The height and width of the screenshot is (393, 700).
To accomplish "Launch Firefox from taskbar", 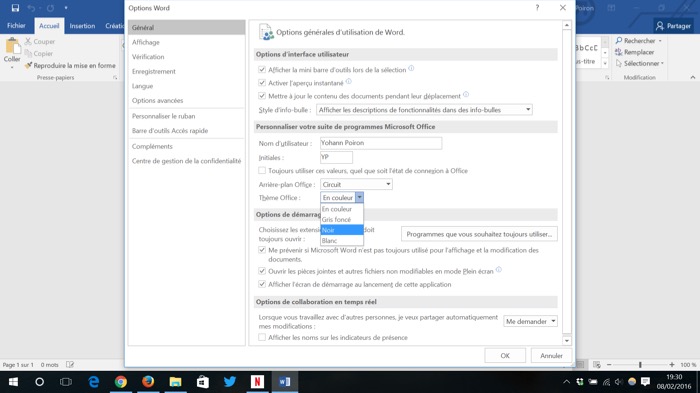I will [x=148, y=382].
